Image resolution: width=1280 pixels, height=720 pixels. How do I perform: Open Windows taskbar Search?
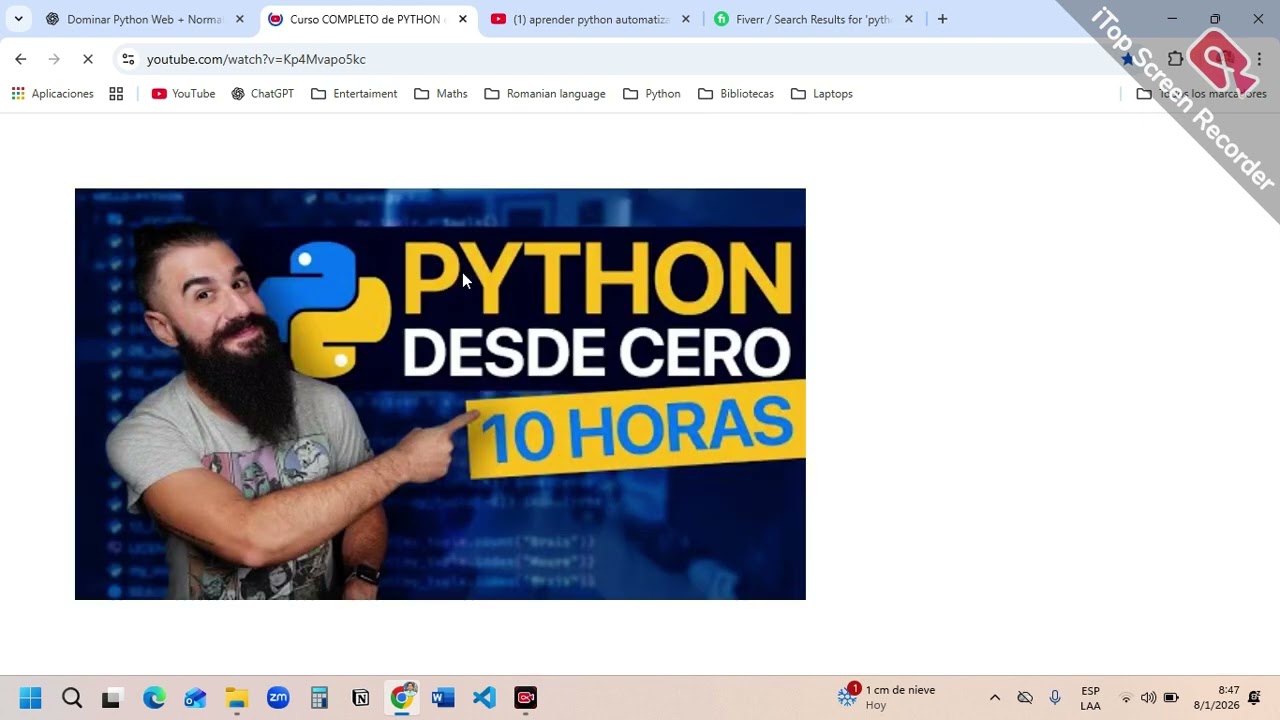coord(72,697)
